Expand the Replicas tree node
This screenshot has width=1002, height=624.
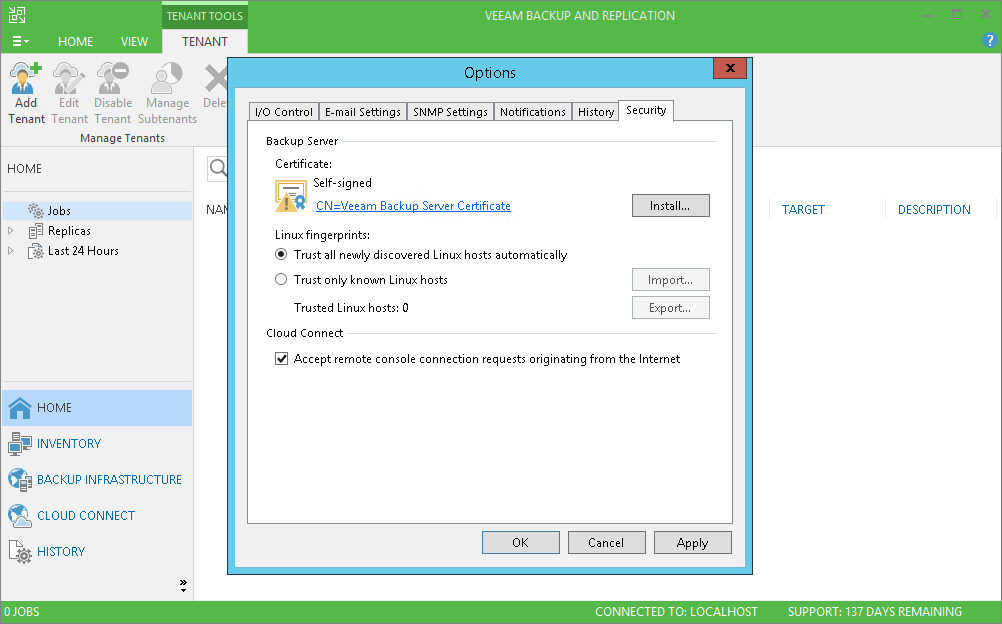(x=10, y=231)
